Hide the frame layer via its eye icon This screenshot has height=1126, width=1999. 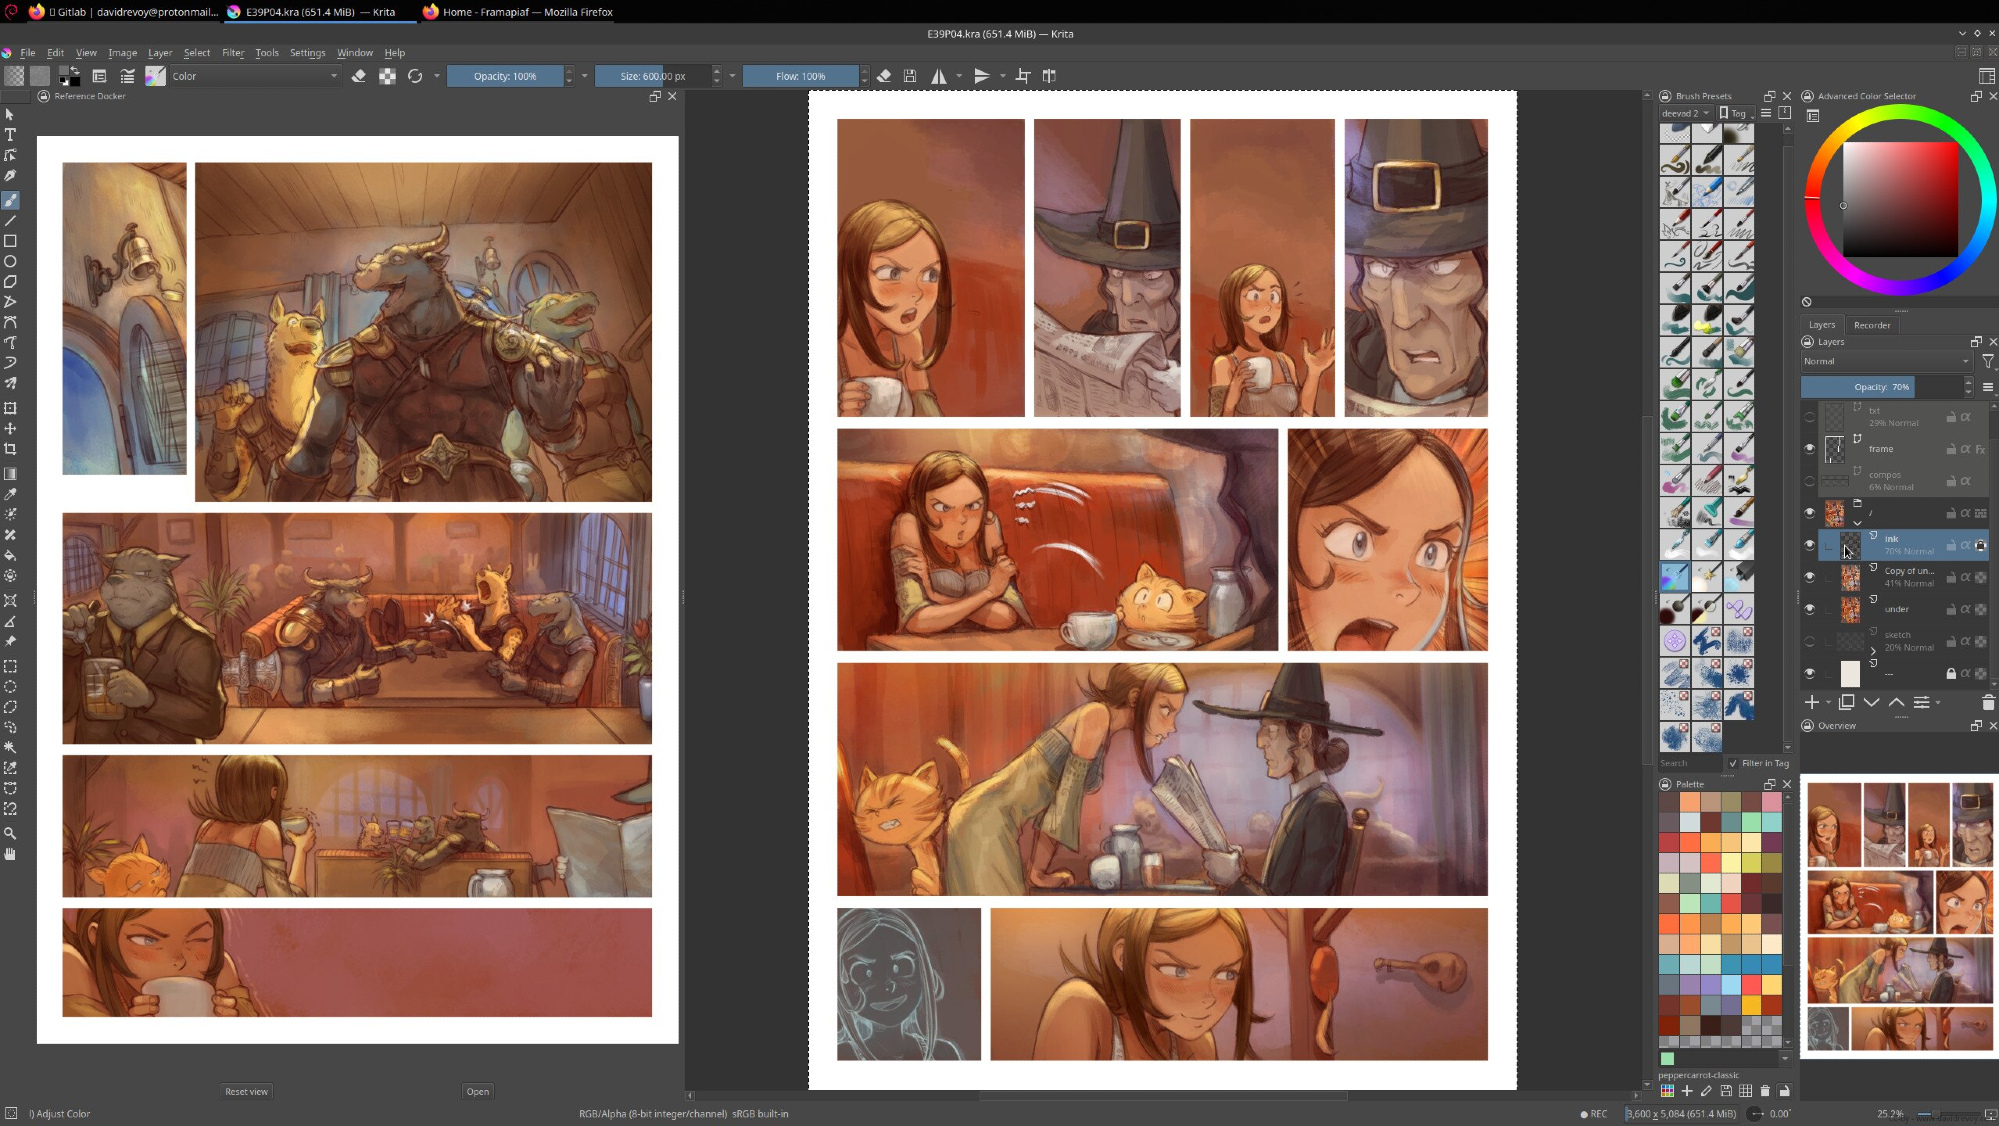pos(1809,449)
